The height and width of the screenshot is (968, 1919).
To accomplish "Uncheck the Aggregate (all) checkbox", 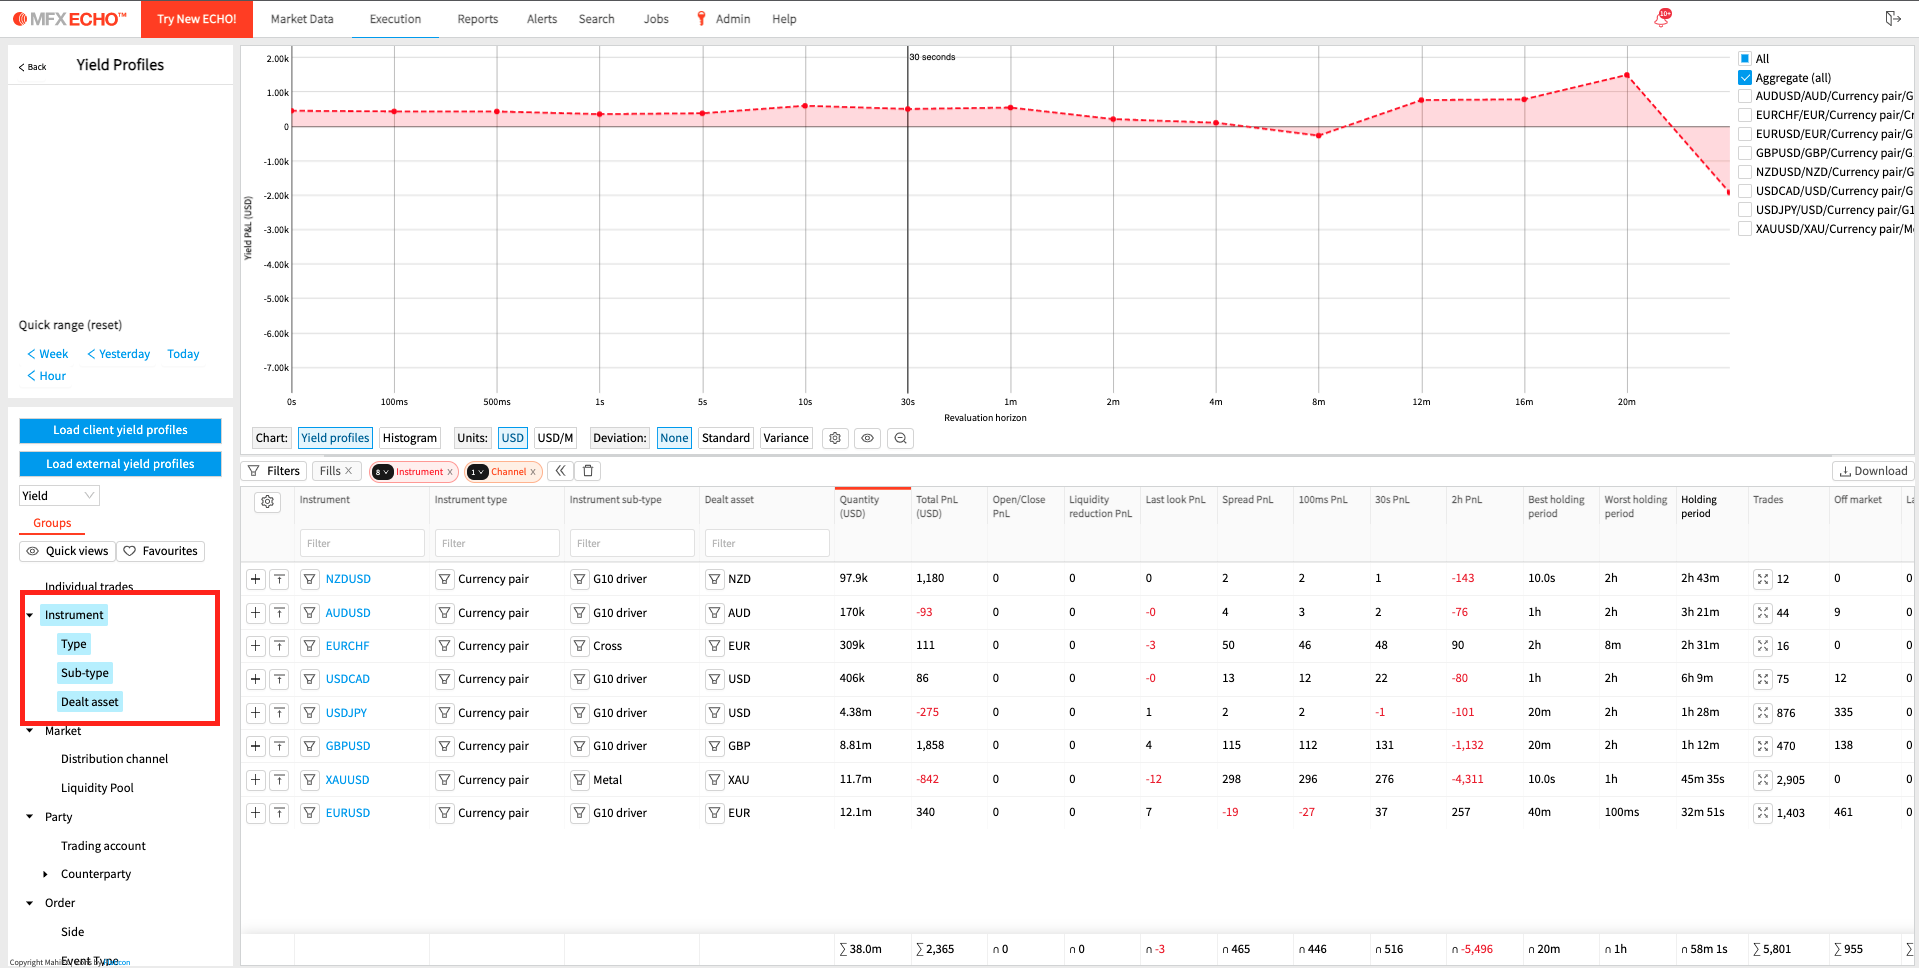I will pos(1745,78).
